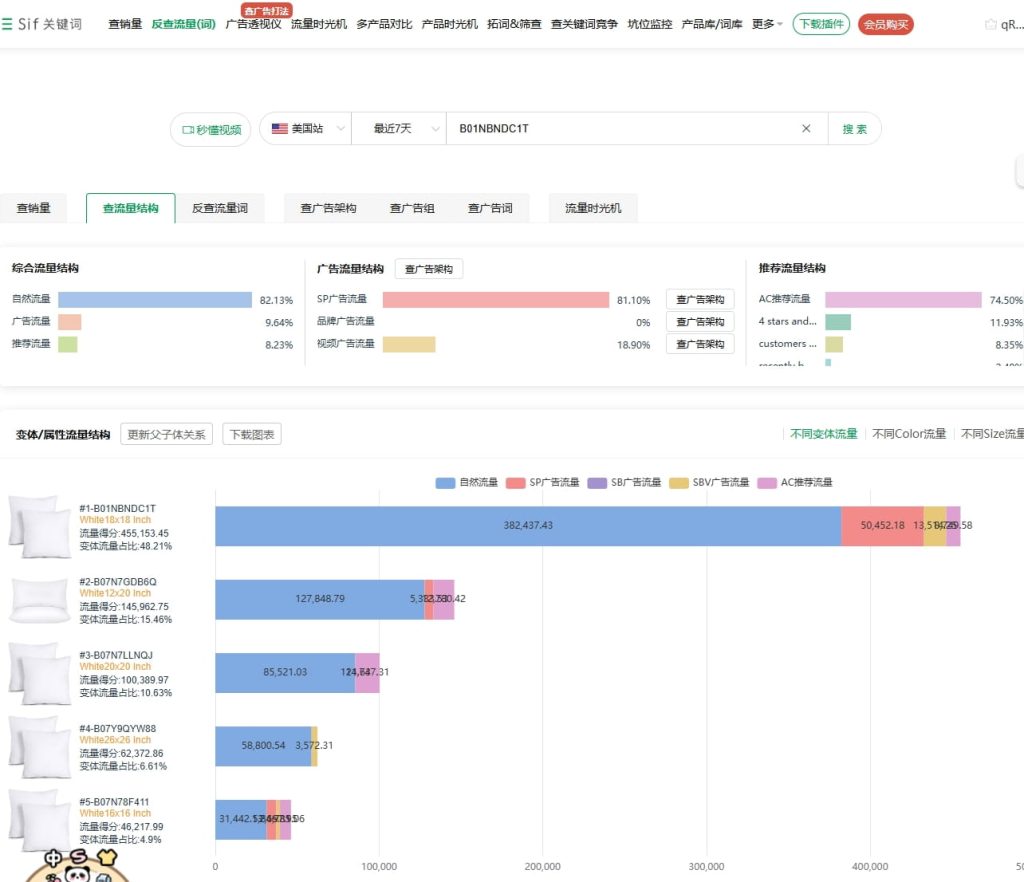Click the 会员购买 membership purchase button
Viewport: 1024px width, 882px height.
[885, 24]
